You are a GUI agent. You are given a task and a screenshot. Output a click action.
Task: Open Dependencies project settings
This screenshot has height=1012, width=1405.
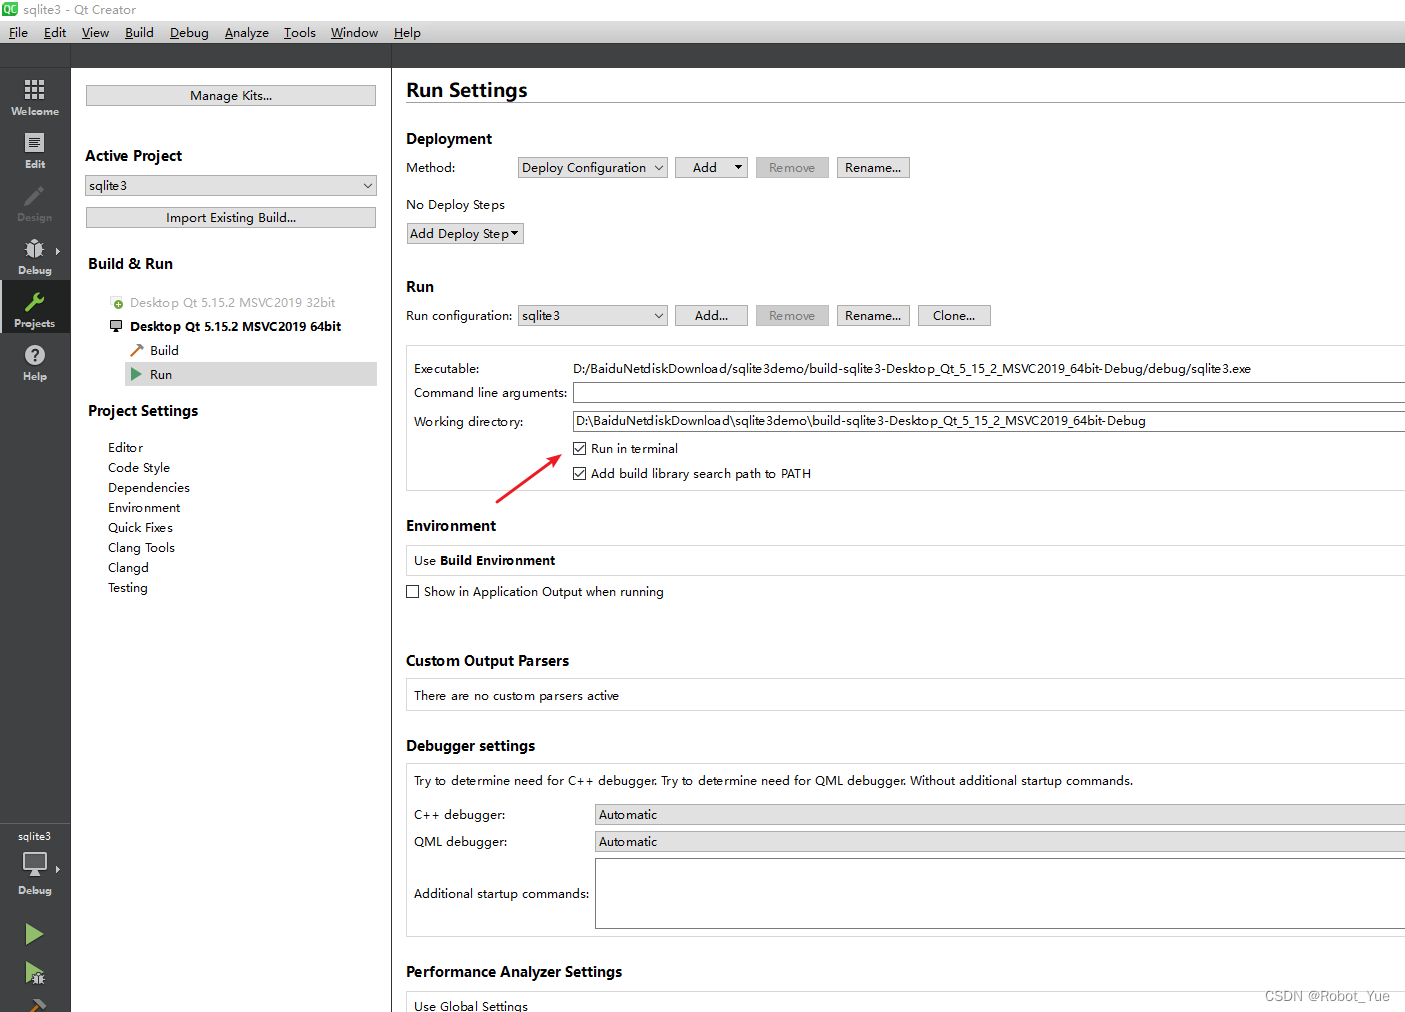149,487
